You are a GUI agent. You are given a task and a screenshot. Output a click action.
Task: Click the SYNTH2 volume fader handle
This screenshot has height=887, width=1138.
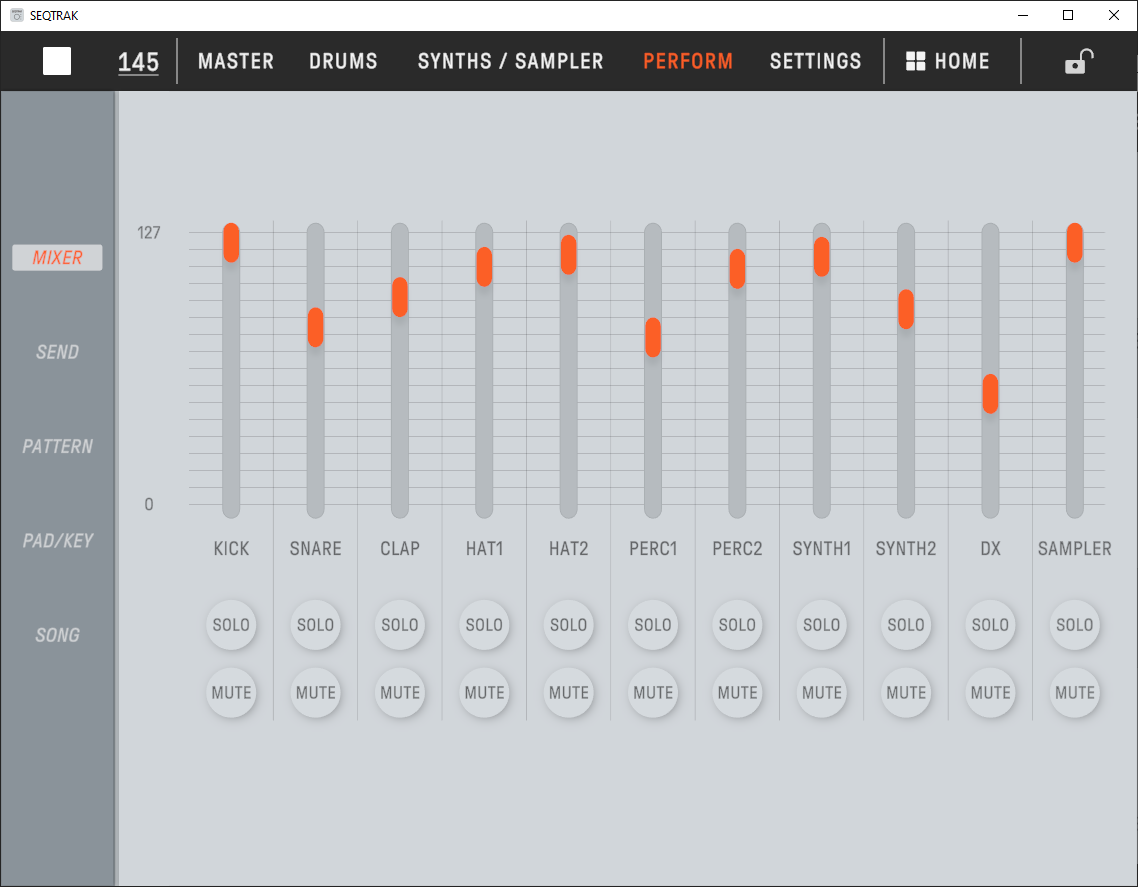906,309
